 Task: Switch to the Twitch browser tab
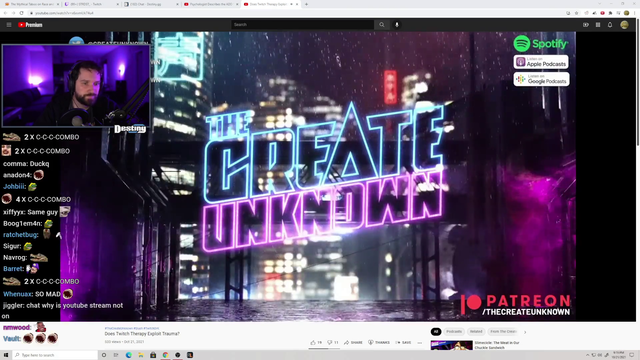(90, 4)
